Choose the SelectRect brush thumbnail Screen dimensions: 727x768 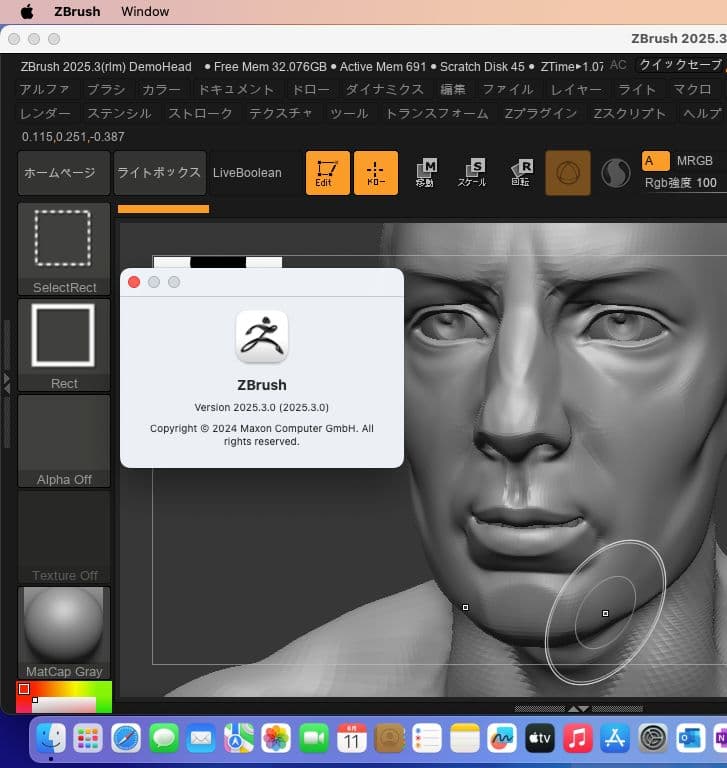(x=64, y=248)
